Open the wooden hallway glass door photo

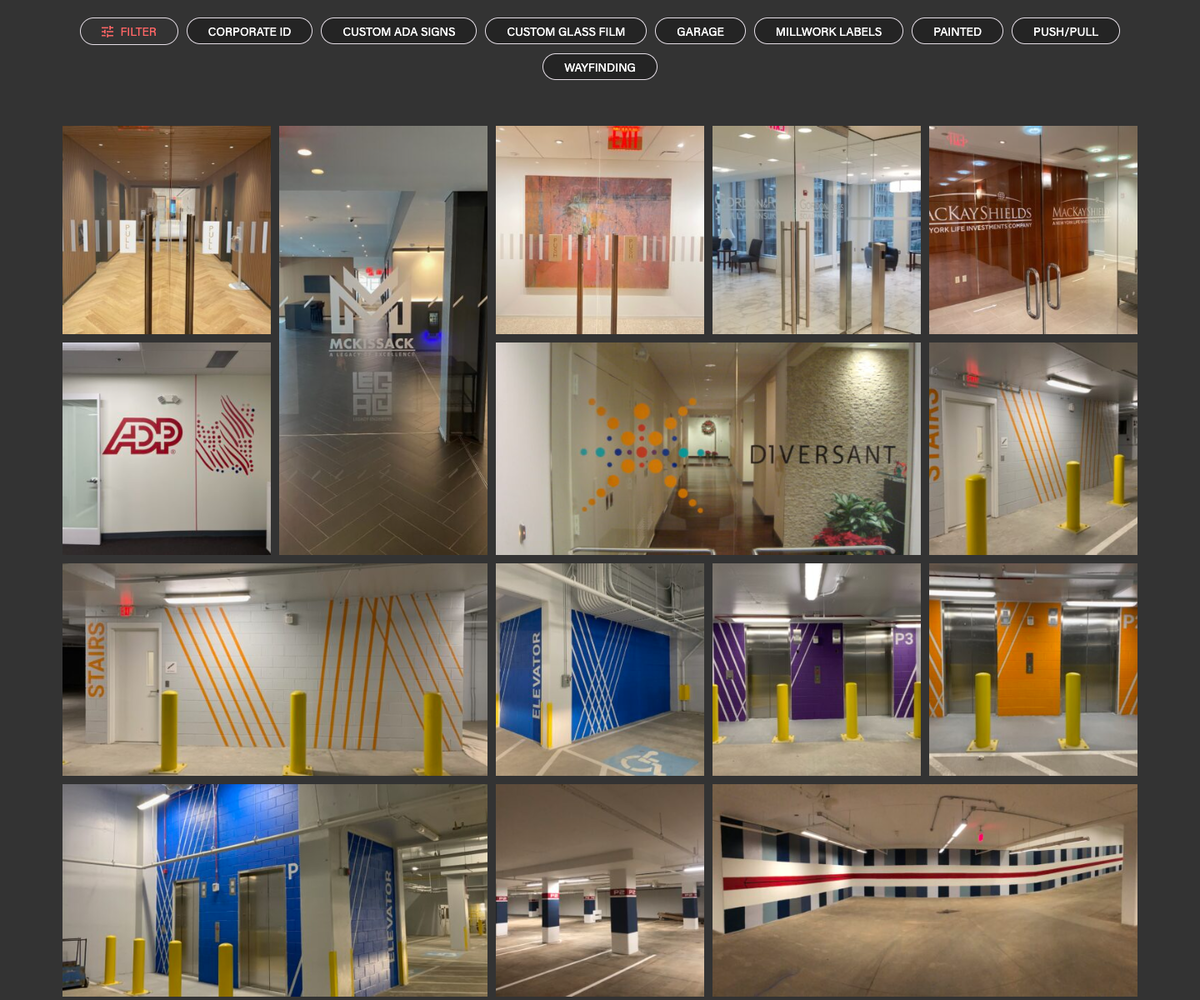[167, 230]
